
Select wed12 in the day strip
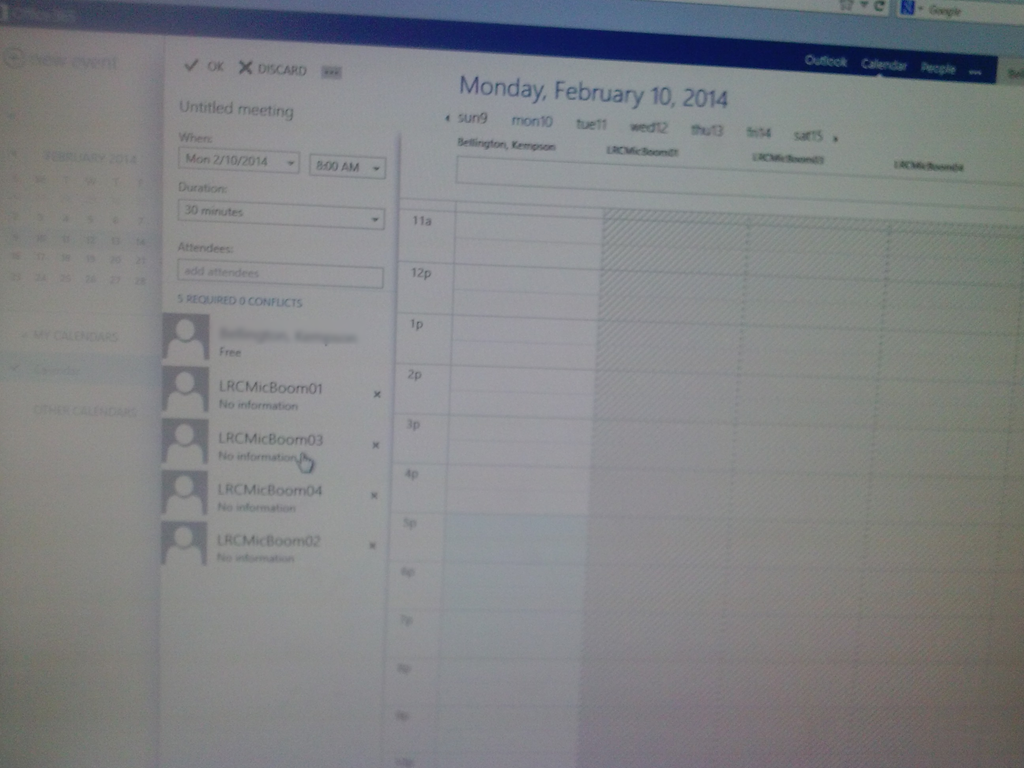coord(648,127)
